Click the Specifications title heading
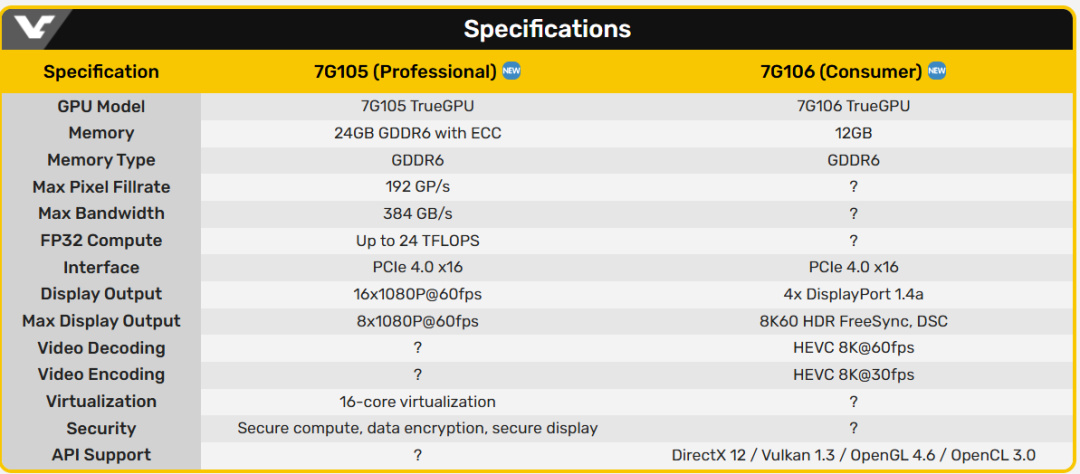The height and width of the screenshot is (474, 1080). (547, 29)
